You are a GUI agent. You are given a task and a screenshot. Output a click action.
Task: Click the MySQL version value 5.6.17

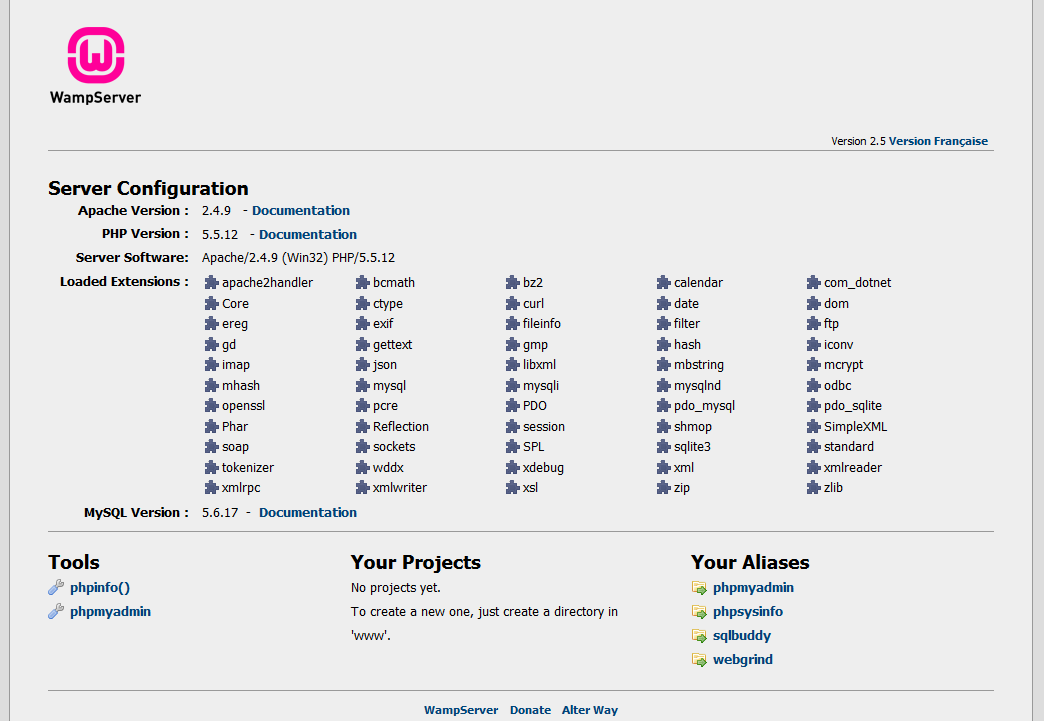(220, 513)
